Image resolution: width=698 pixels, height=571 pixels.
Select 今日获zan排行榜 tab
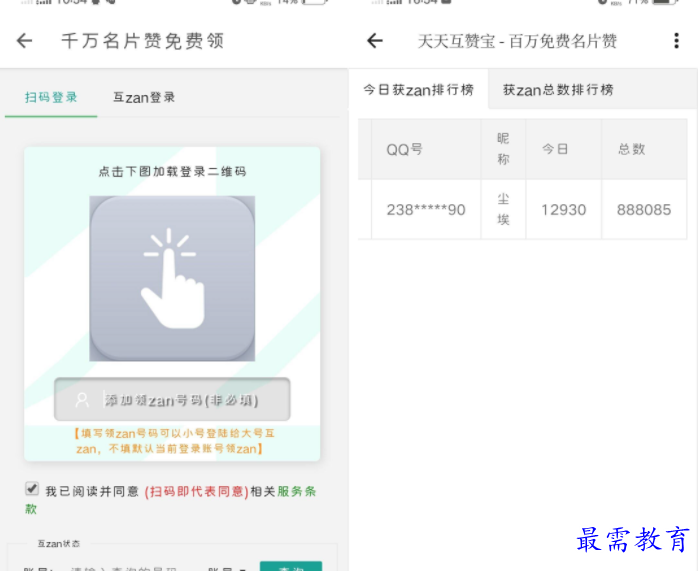[418, 90]
